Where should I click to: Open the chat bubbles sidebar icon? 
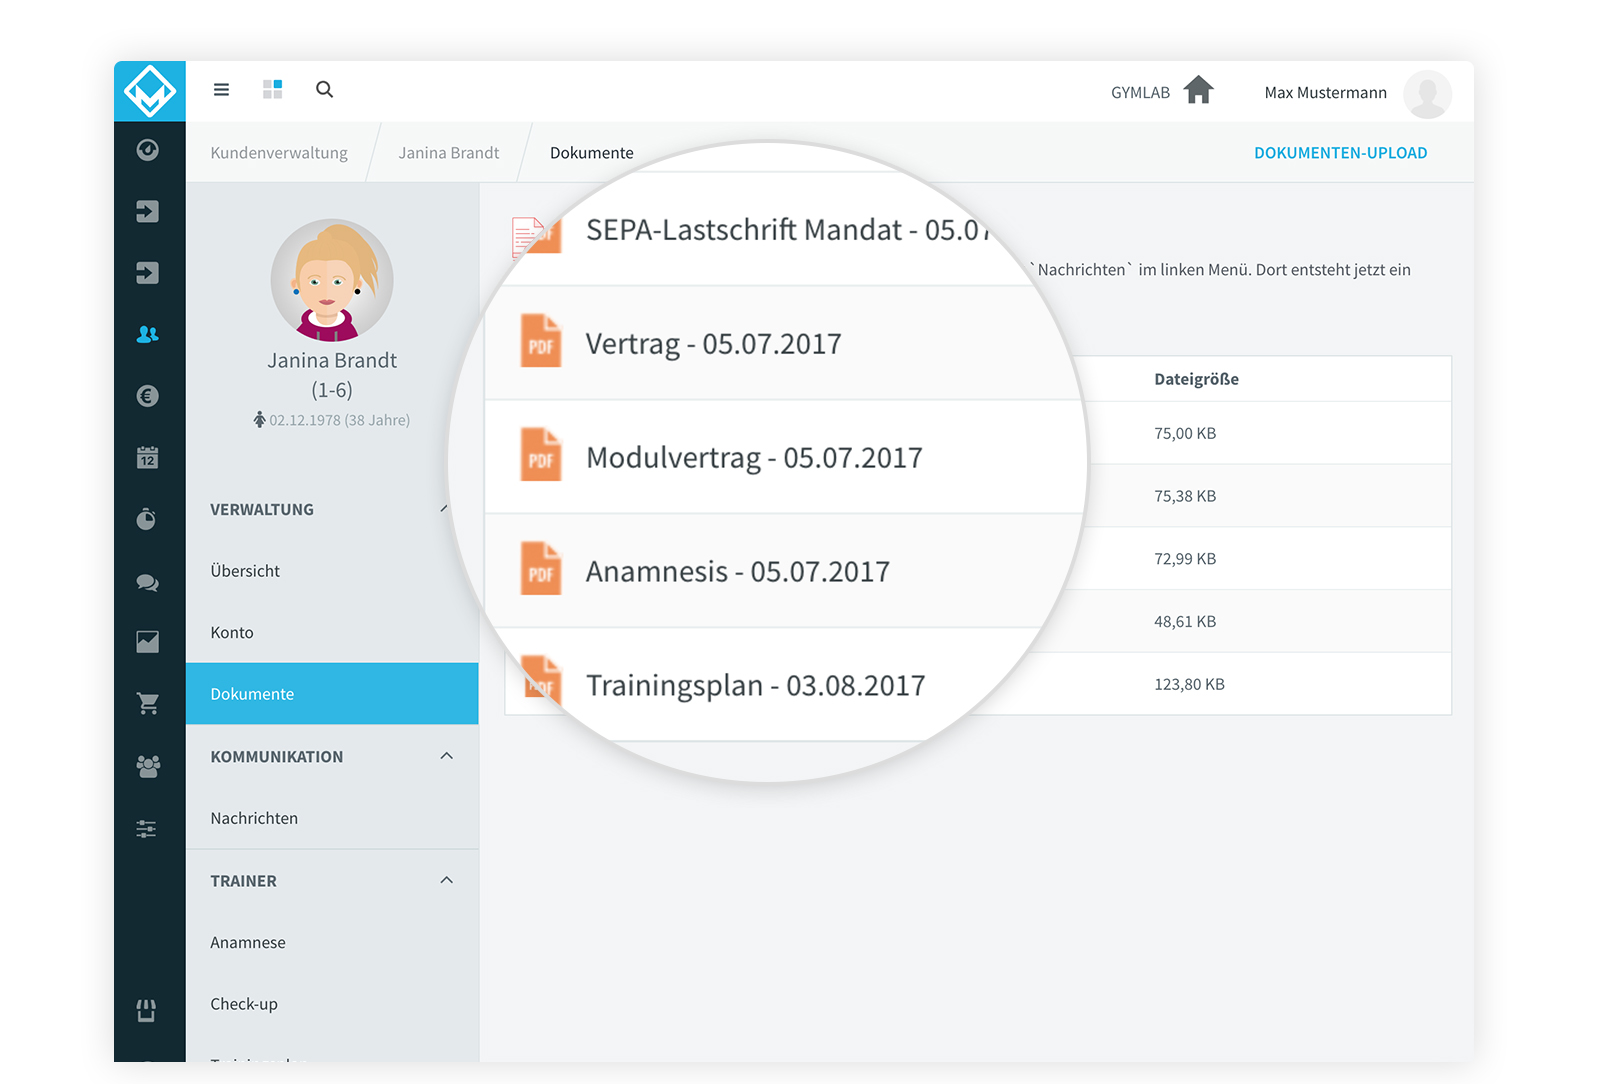148,583
